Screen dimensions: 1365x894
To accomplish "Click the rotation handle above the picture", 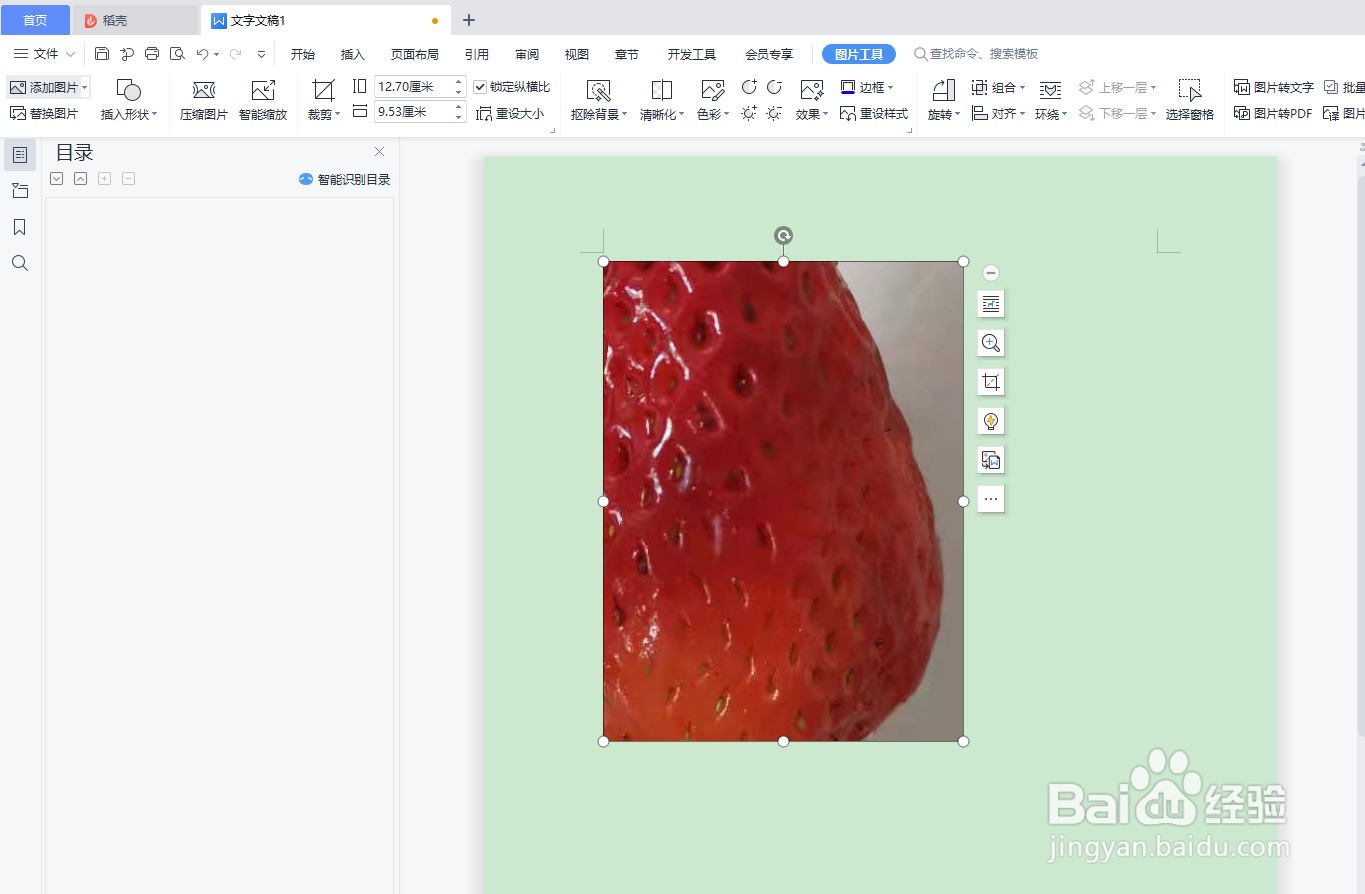I will pos(783,236).
